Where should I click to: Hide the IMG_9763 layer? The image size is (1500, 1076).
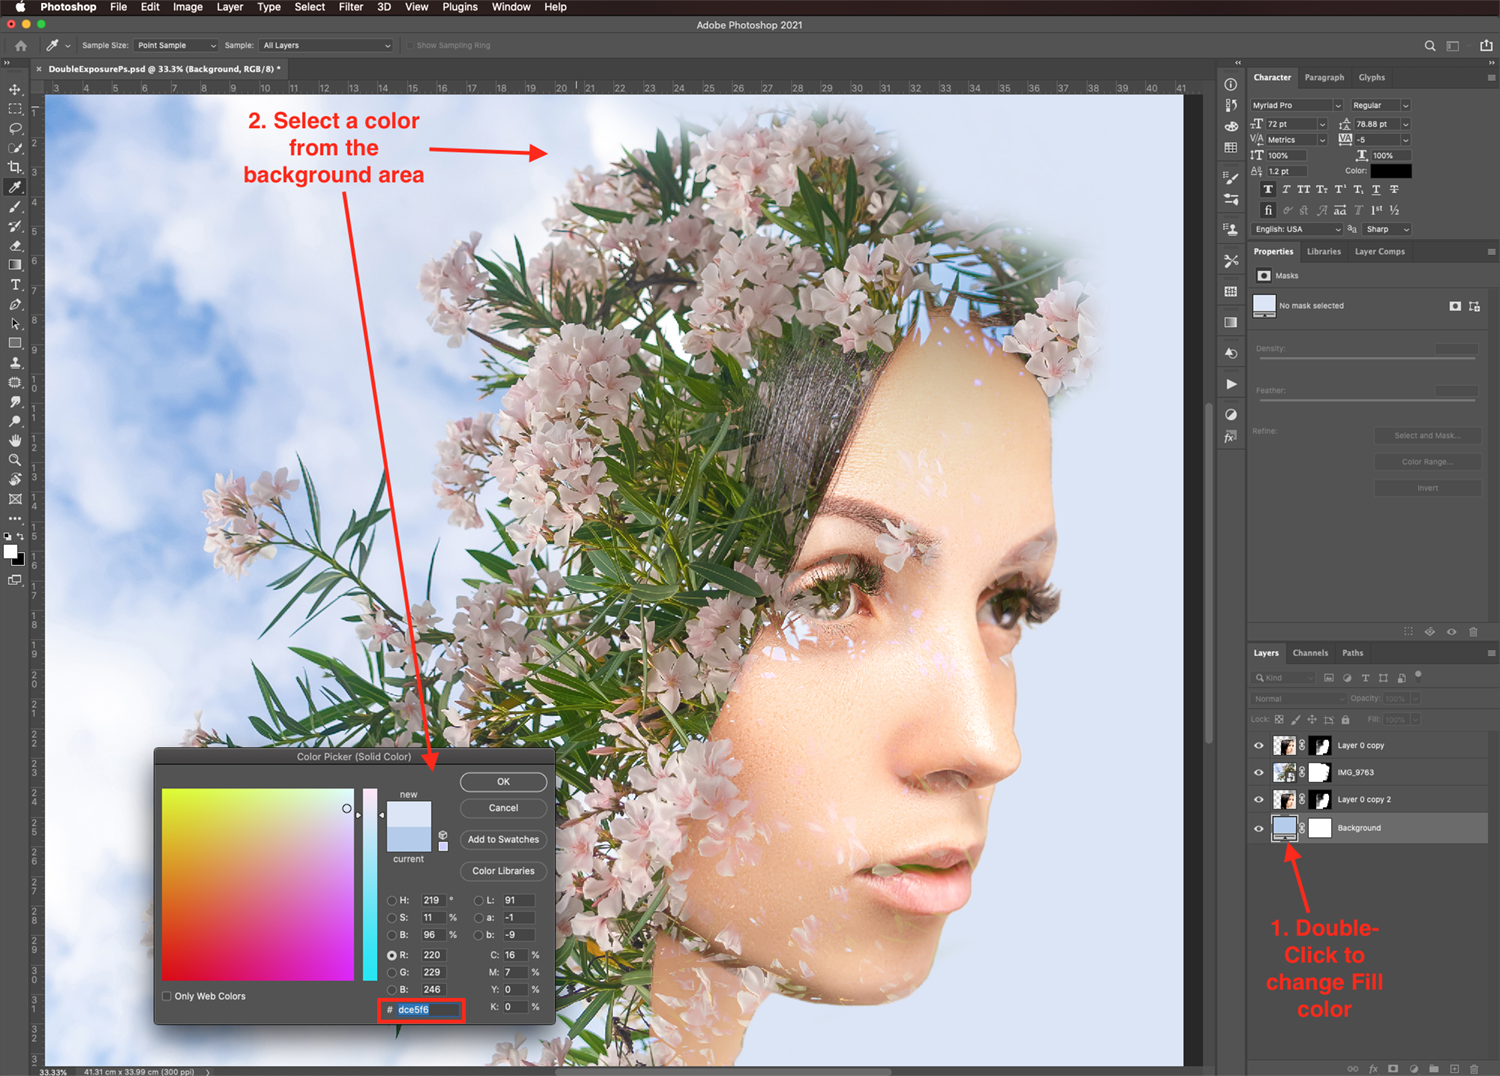1259,773
